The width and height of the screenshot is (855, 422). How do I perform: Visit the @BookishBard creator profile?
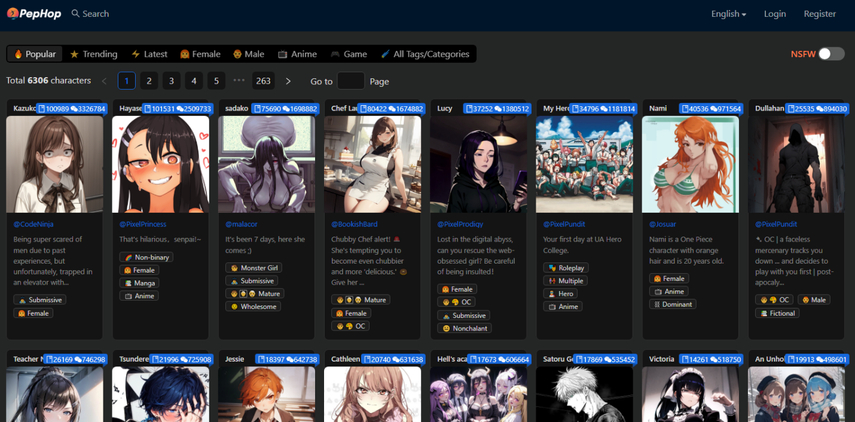click(x=354, y=224)
